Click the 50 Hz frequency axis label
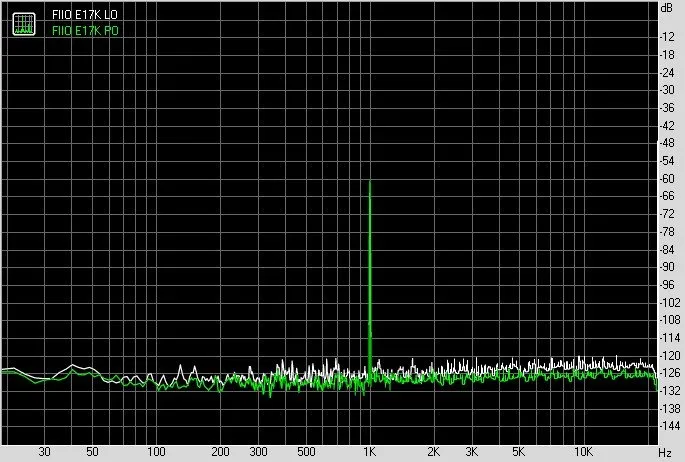The width and height of the screenshot is (685, 462). click(92, 452)
